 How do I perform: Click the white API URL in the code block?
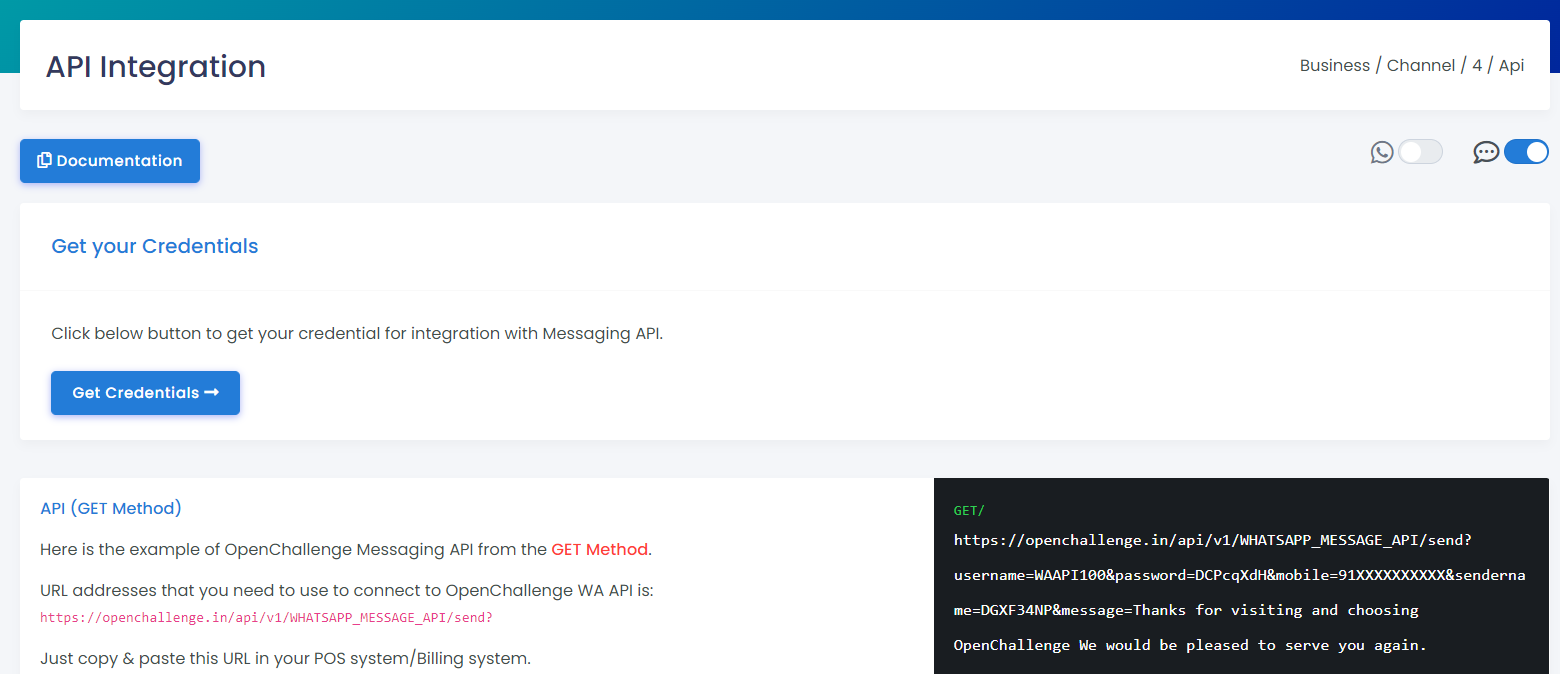(1213, 540)
